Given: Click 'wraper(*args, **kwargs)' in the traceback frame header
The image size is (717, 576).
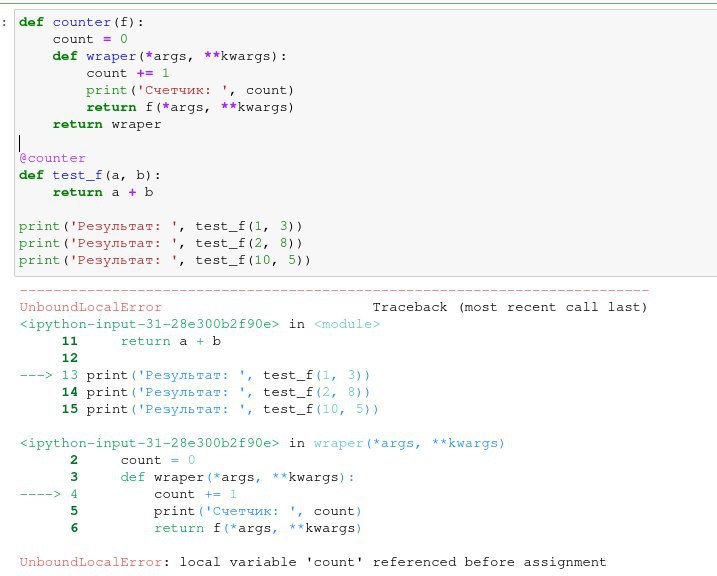Looking at the screenshot, I should (409, 443).
